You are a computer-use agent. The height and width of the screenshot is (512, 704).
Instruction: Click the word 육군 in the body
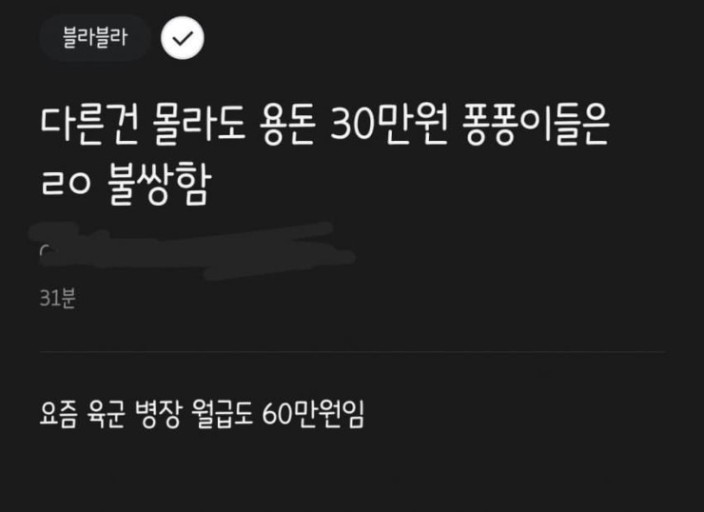(106, 413)
